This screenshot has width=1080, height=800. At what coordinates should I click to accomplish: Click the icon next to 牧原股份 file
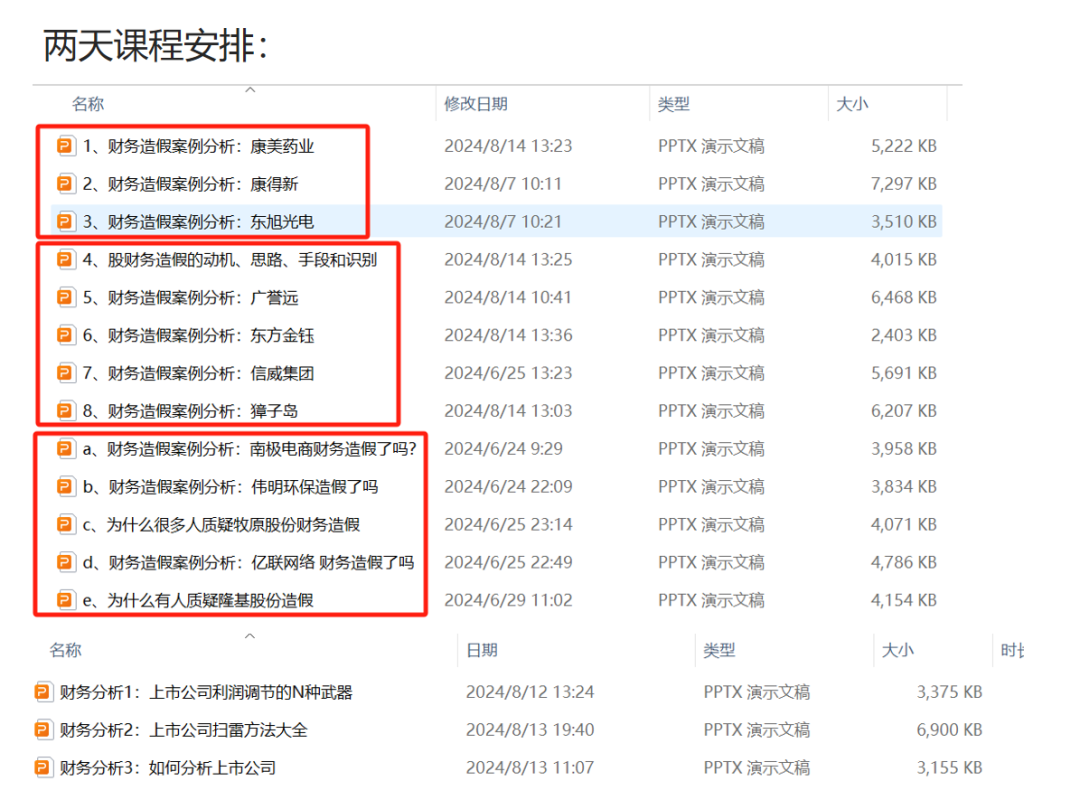click(x=65, y=525)
